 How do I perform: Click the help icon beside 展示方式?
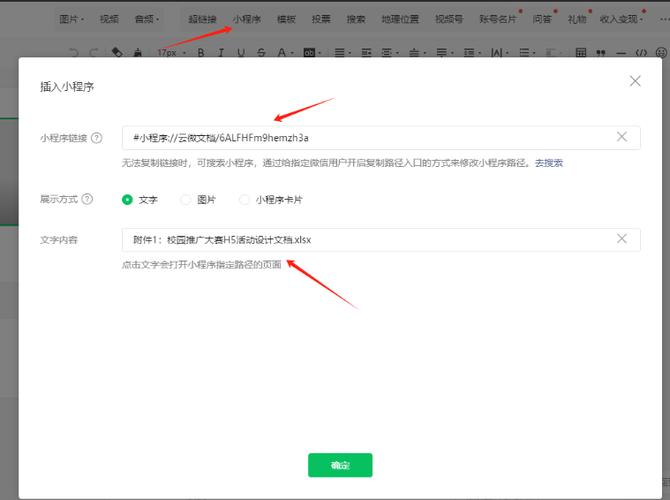(87, 199)
